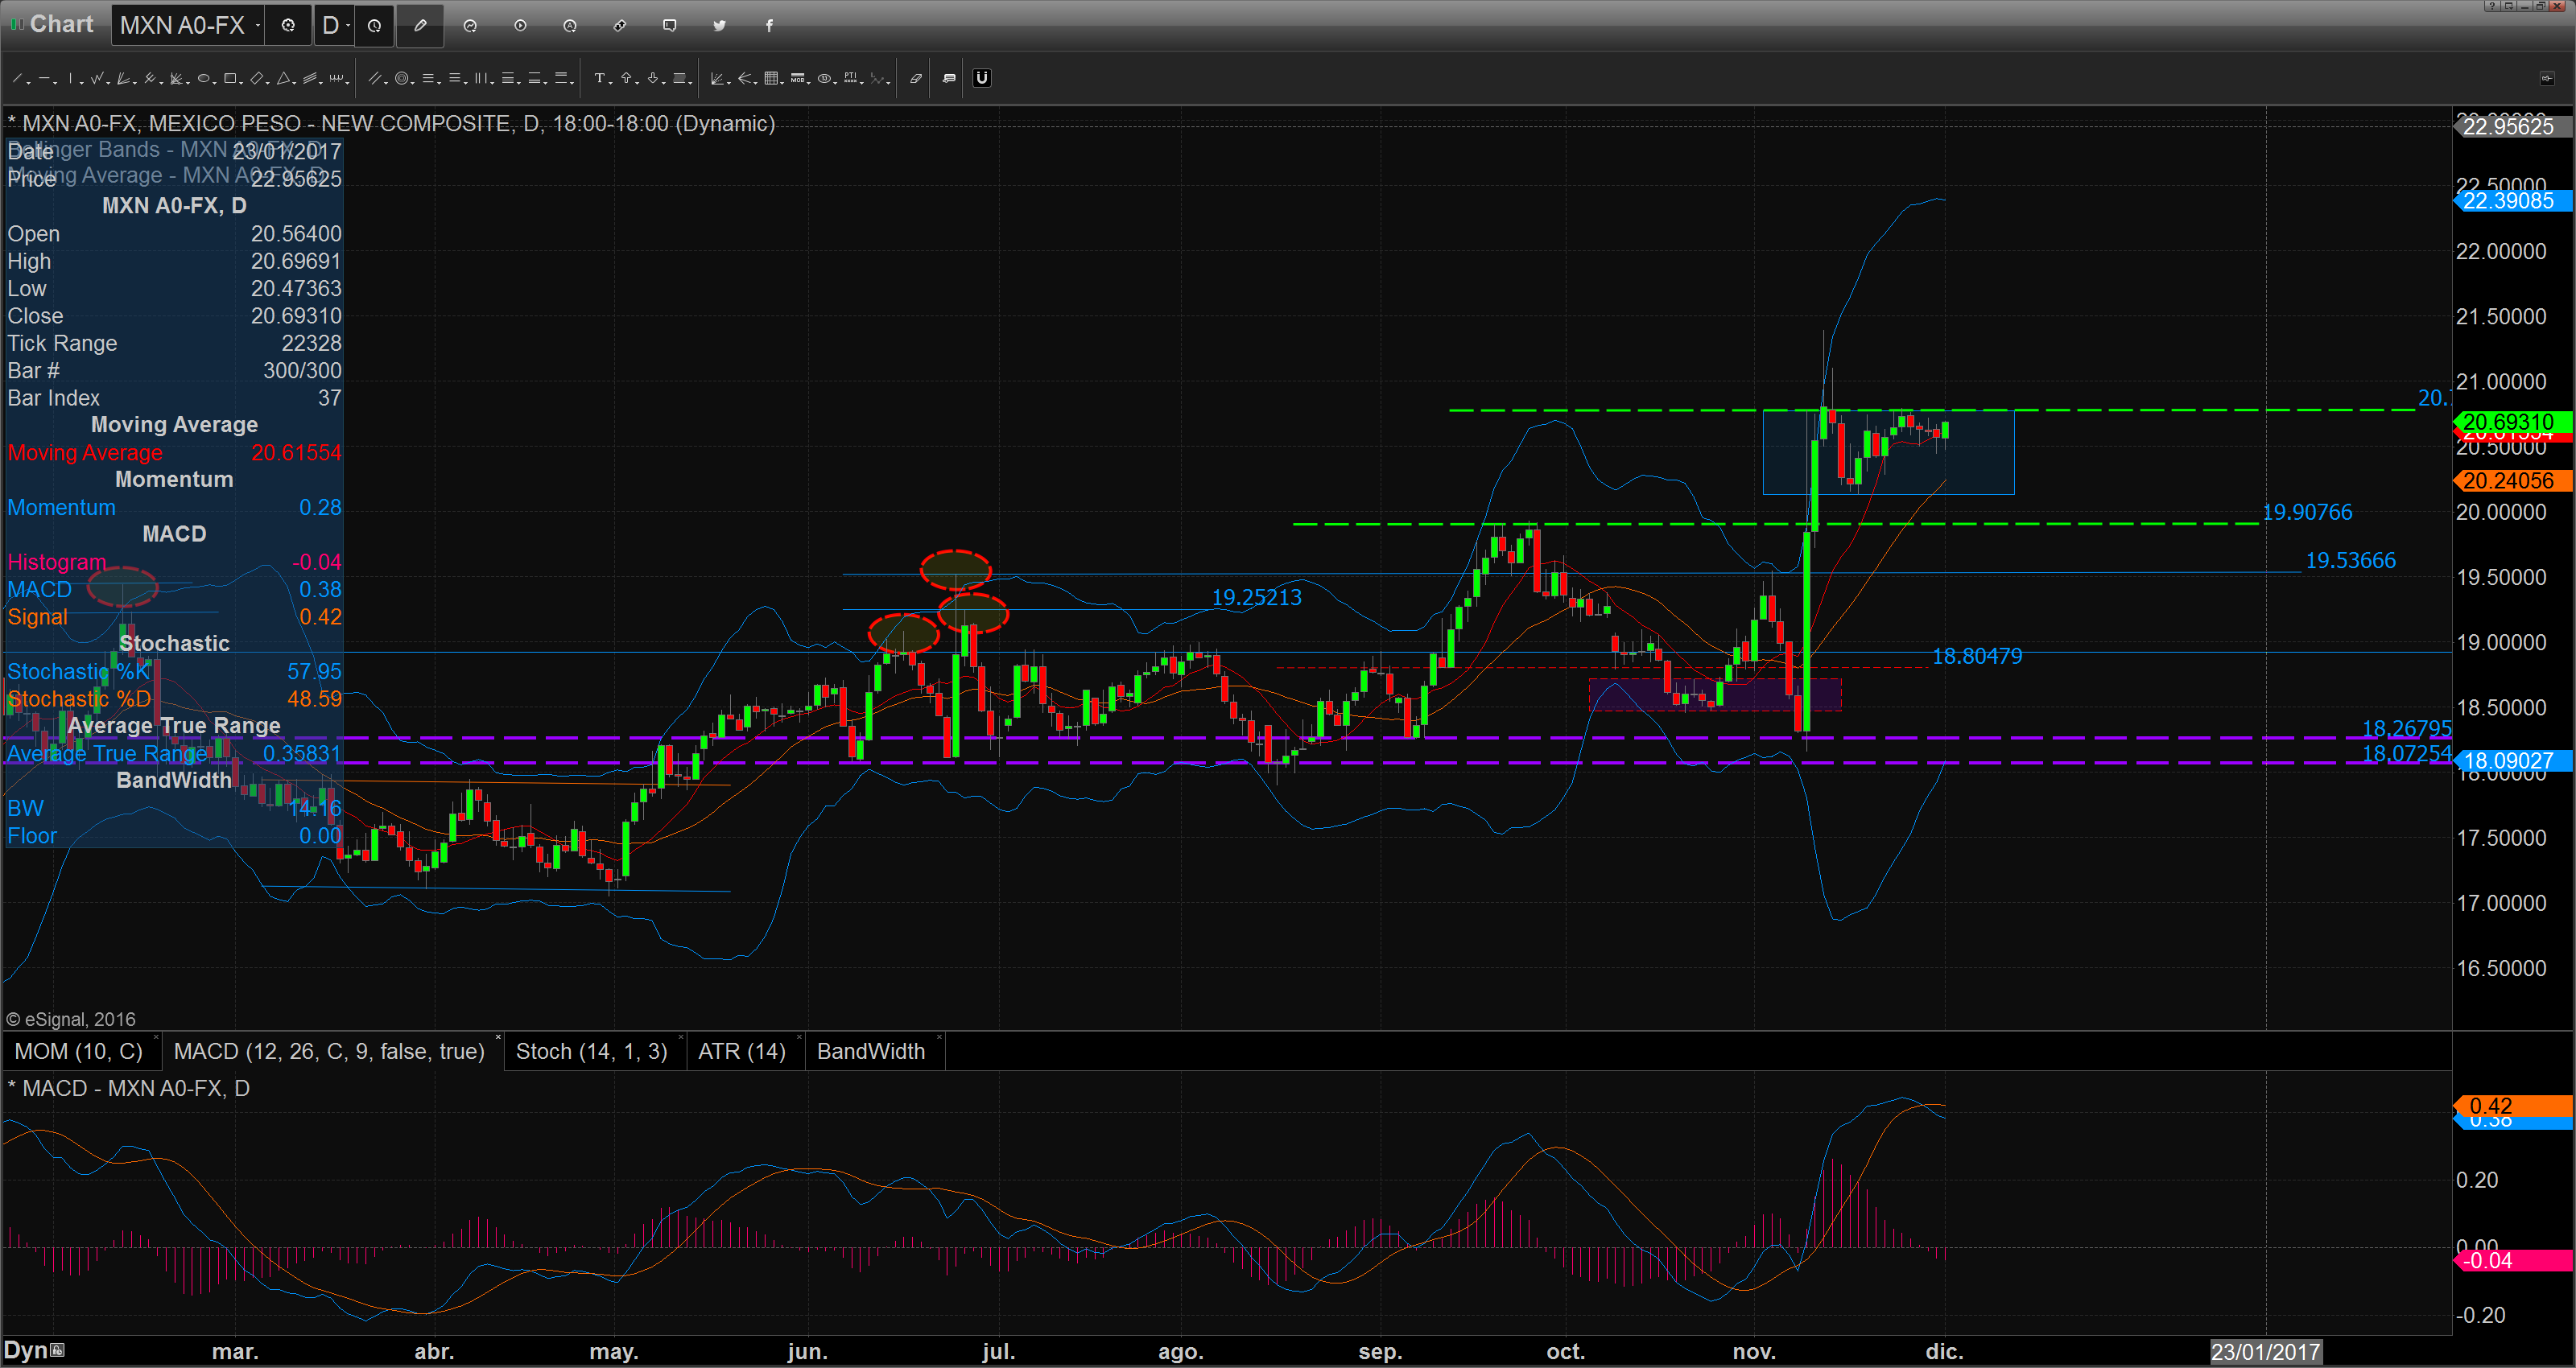The image size is (2576, 1368).
Task: Select the up arrow marker tool
Action: coord(626,78)
